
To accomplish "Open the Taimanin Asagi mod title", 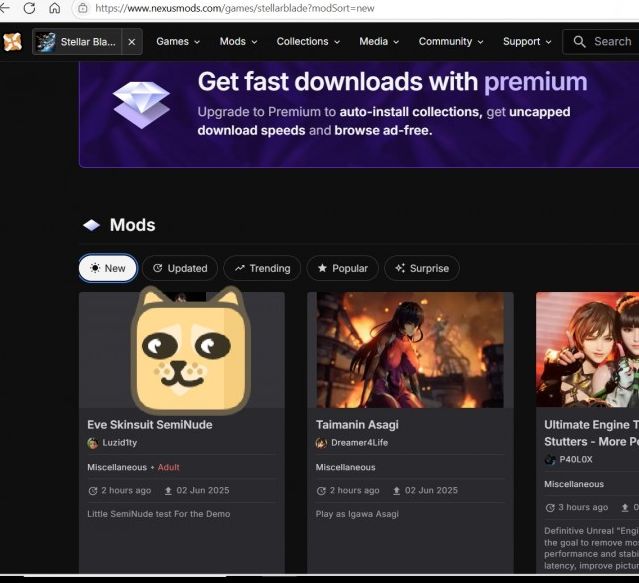I will click(x=357, y=425).
